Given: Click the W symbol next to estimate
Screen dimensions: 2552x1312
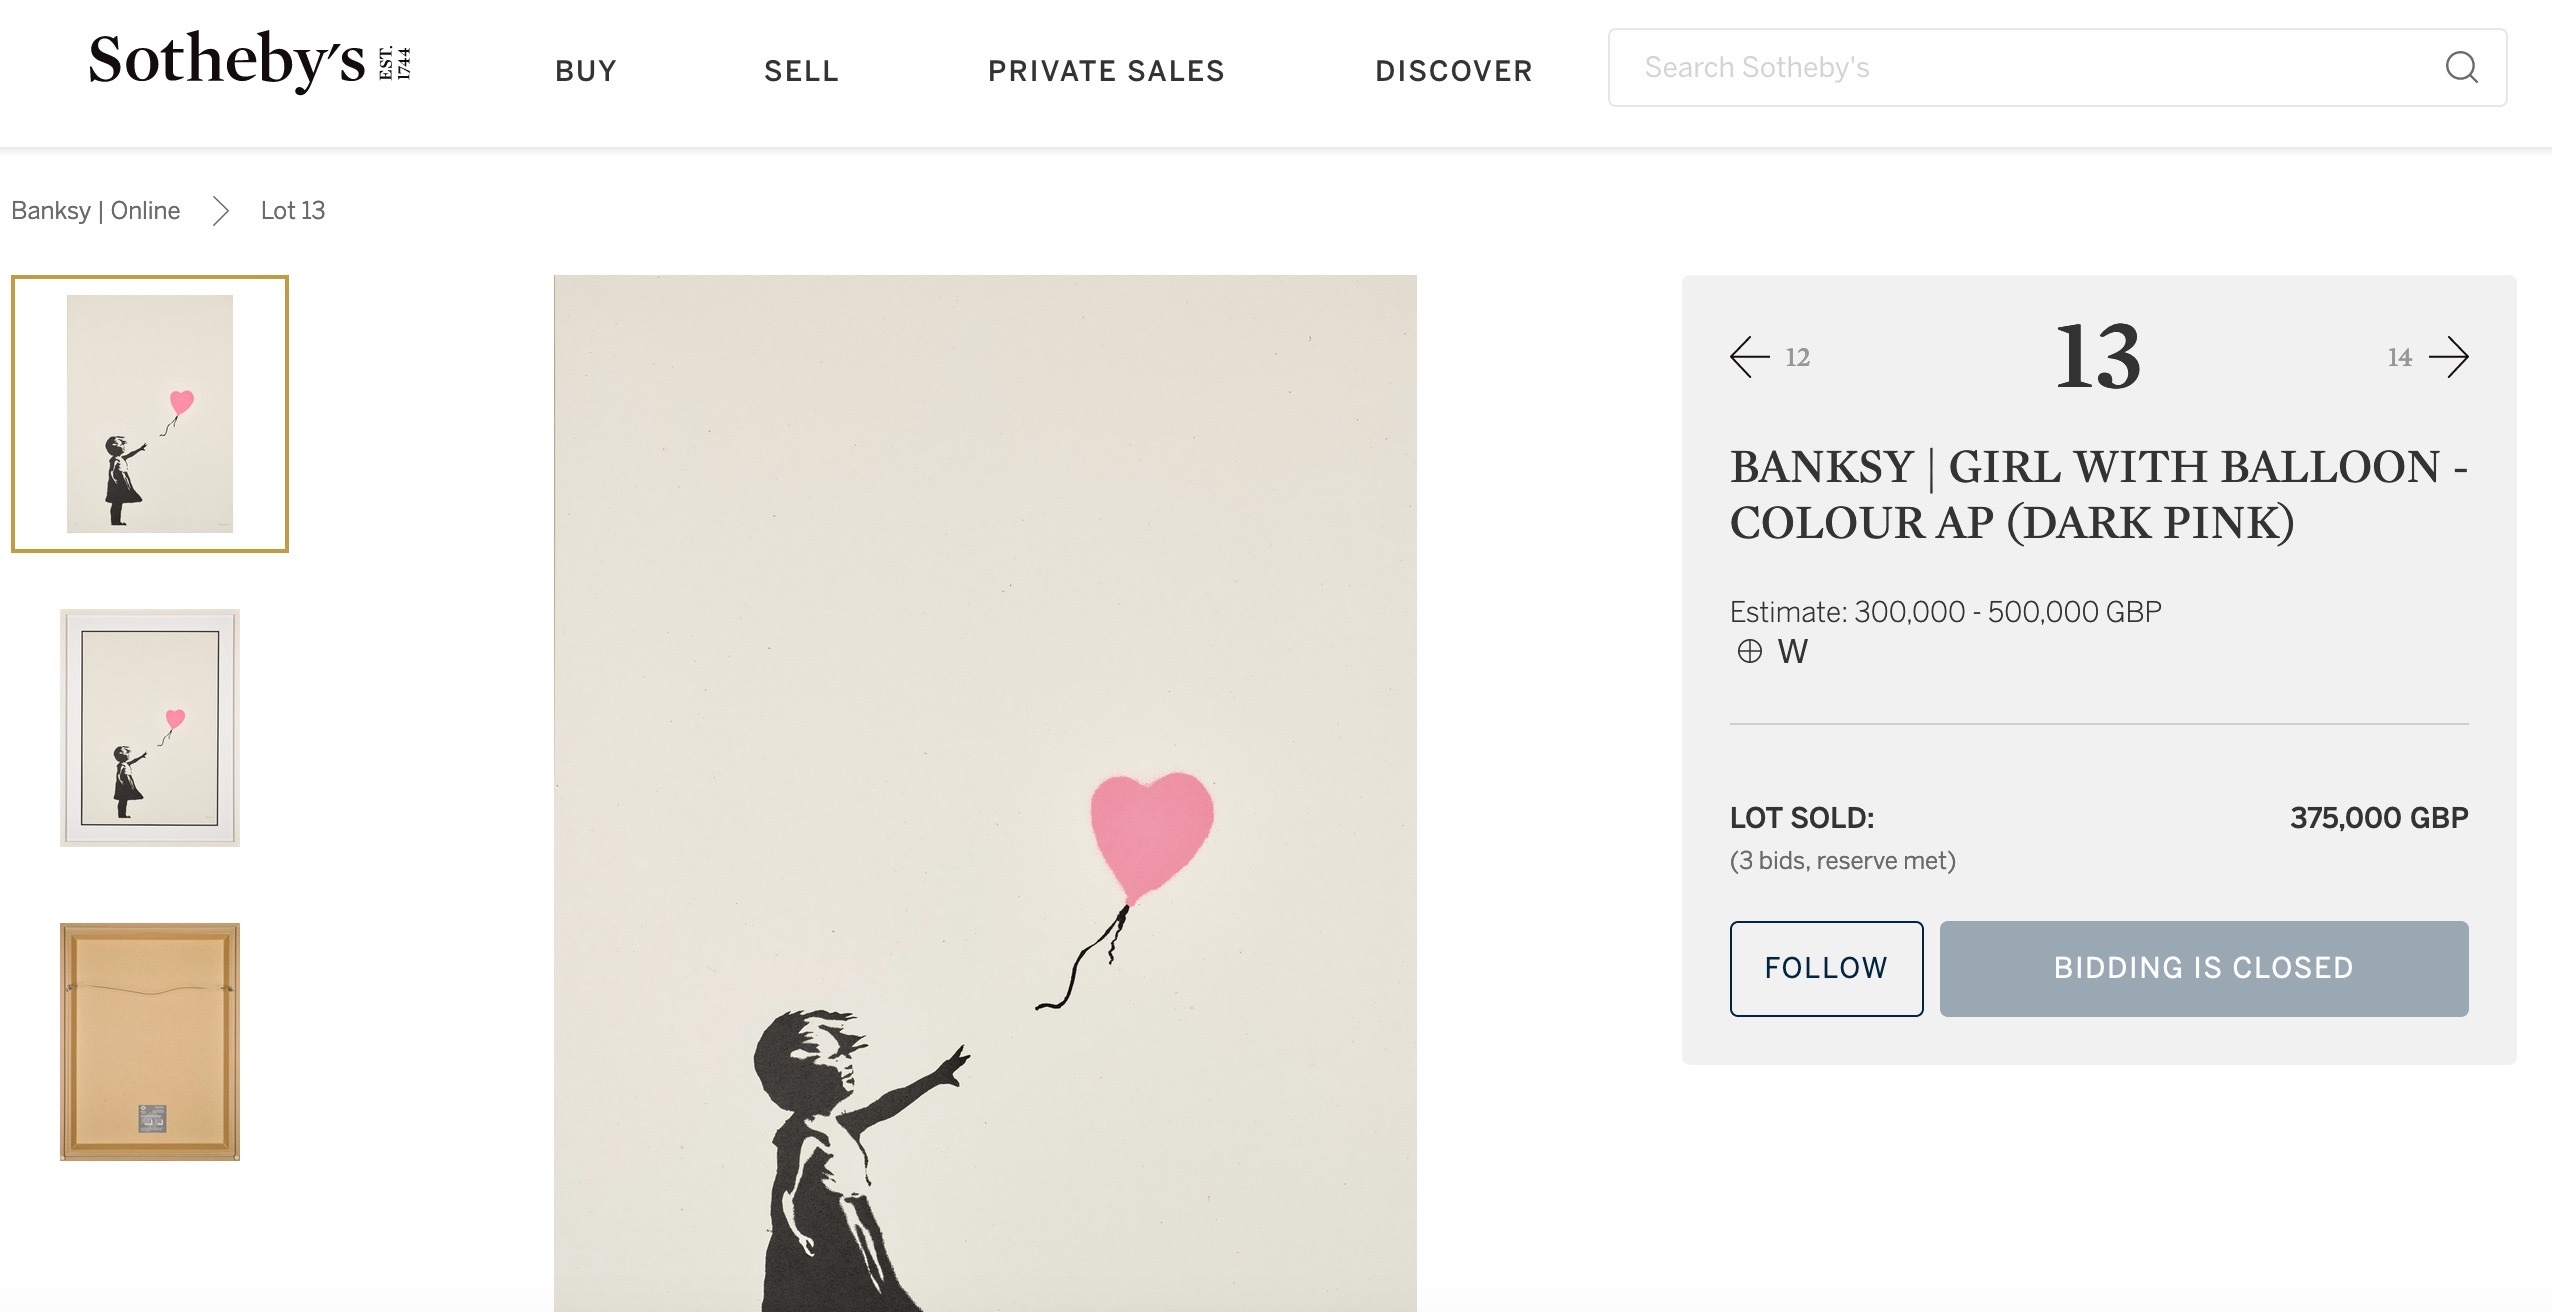Looking at the screenshot, I should coord(1793,651).
